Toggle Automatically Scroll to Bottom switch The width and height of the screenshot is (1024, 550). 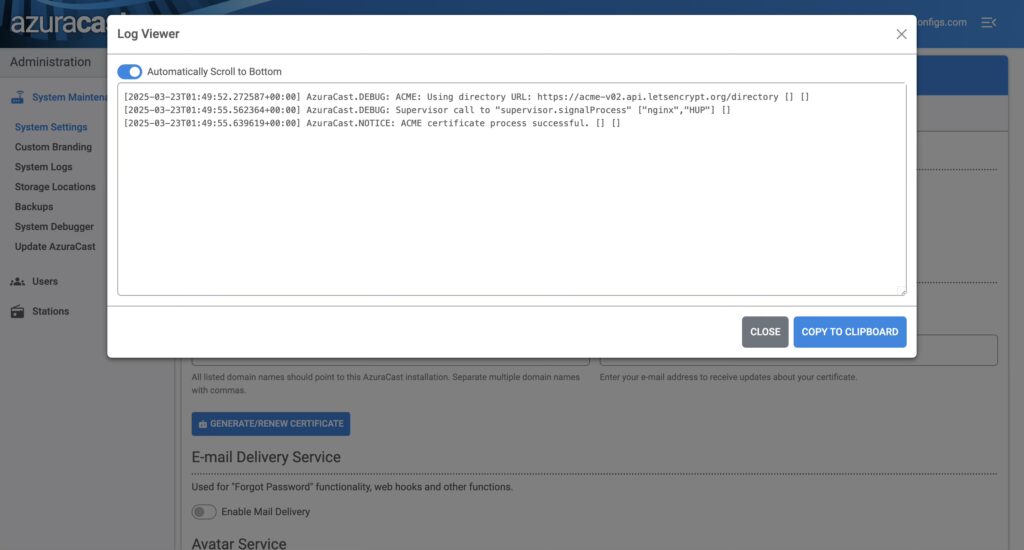pos(129,72)
